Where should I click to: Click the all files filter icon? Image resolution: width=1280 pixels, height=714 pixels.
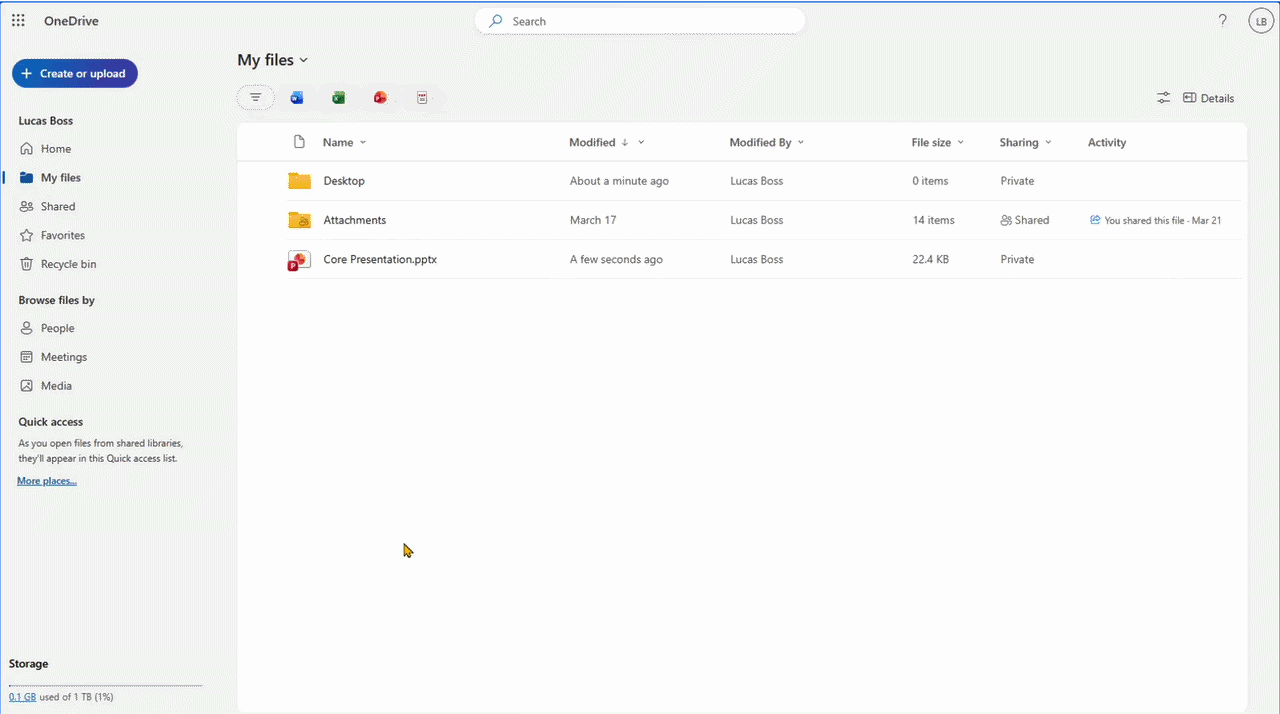point(256,97)
